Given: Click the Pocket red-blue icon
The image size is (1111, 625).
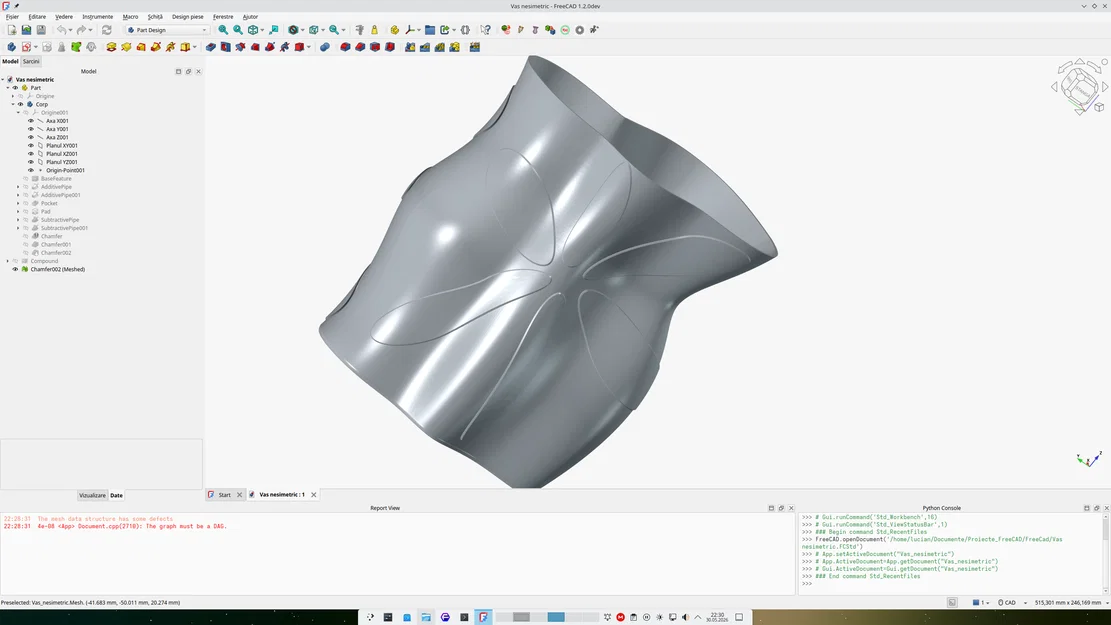Looking at the screenshot, I should tap(210, 47).
